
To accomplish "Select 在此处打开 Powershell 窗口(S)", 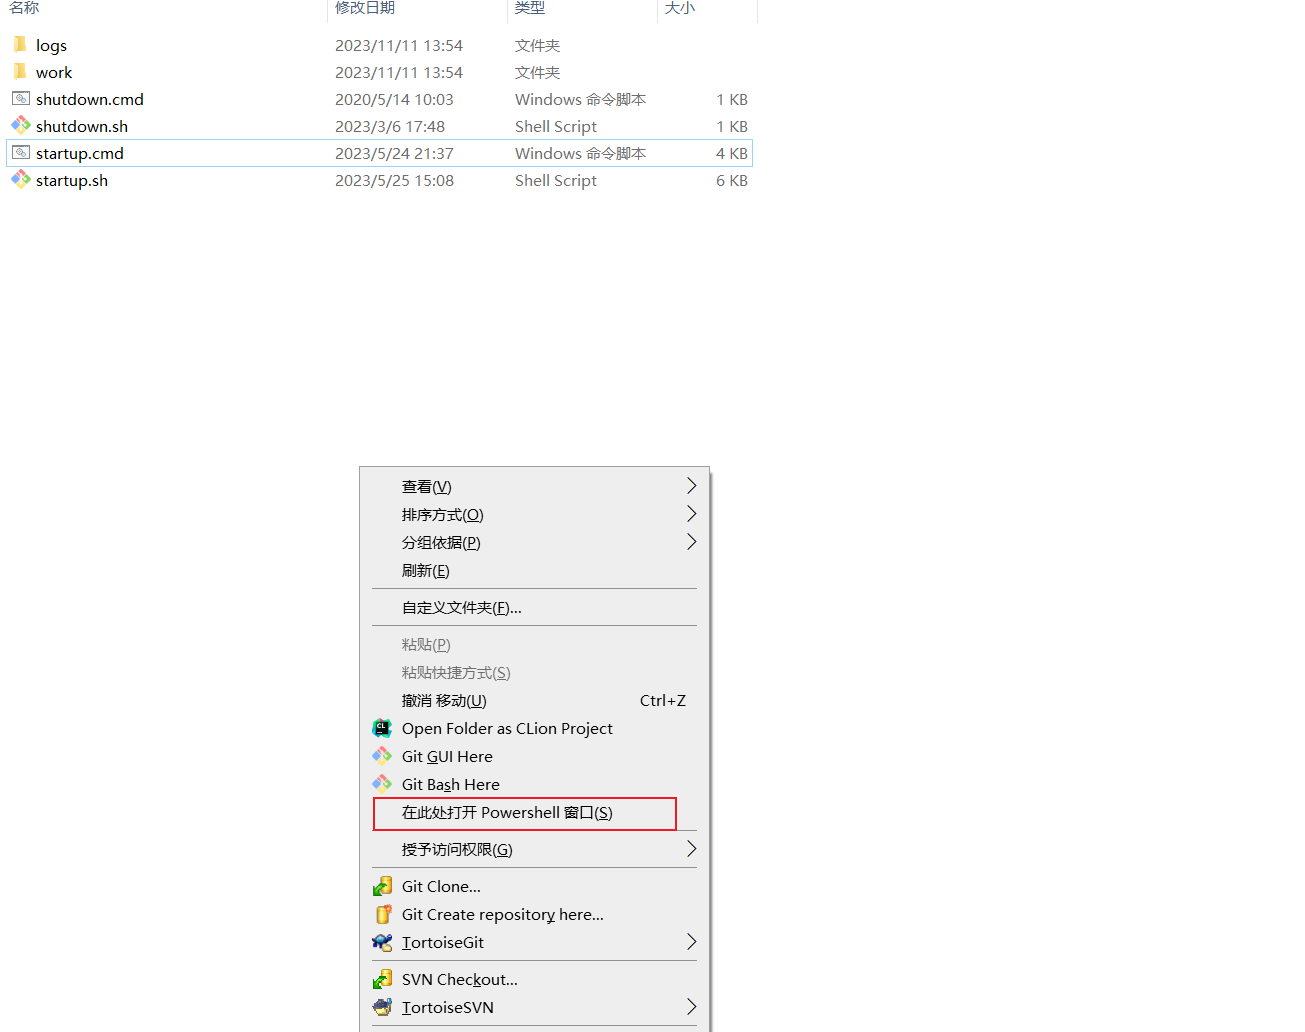I will click(534, 812).
